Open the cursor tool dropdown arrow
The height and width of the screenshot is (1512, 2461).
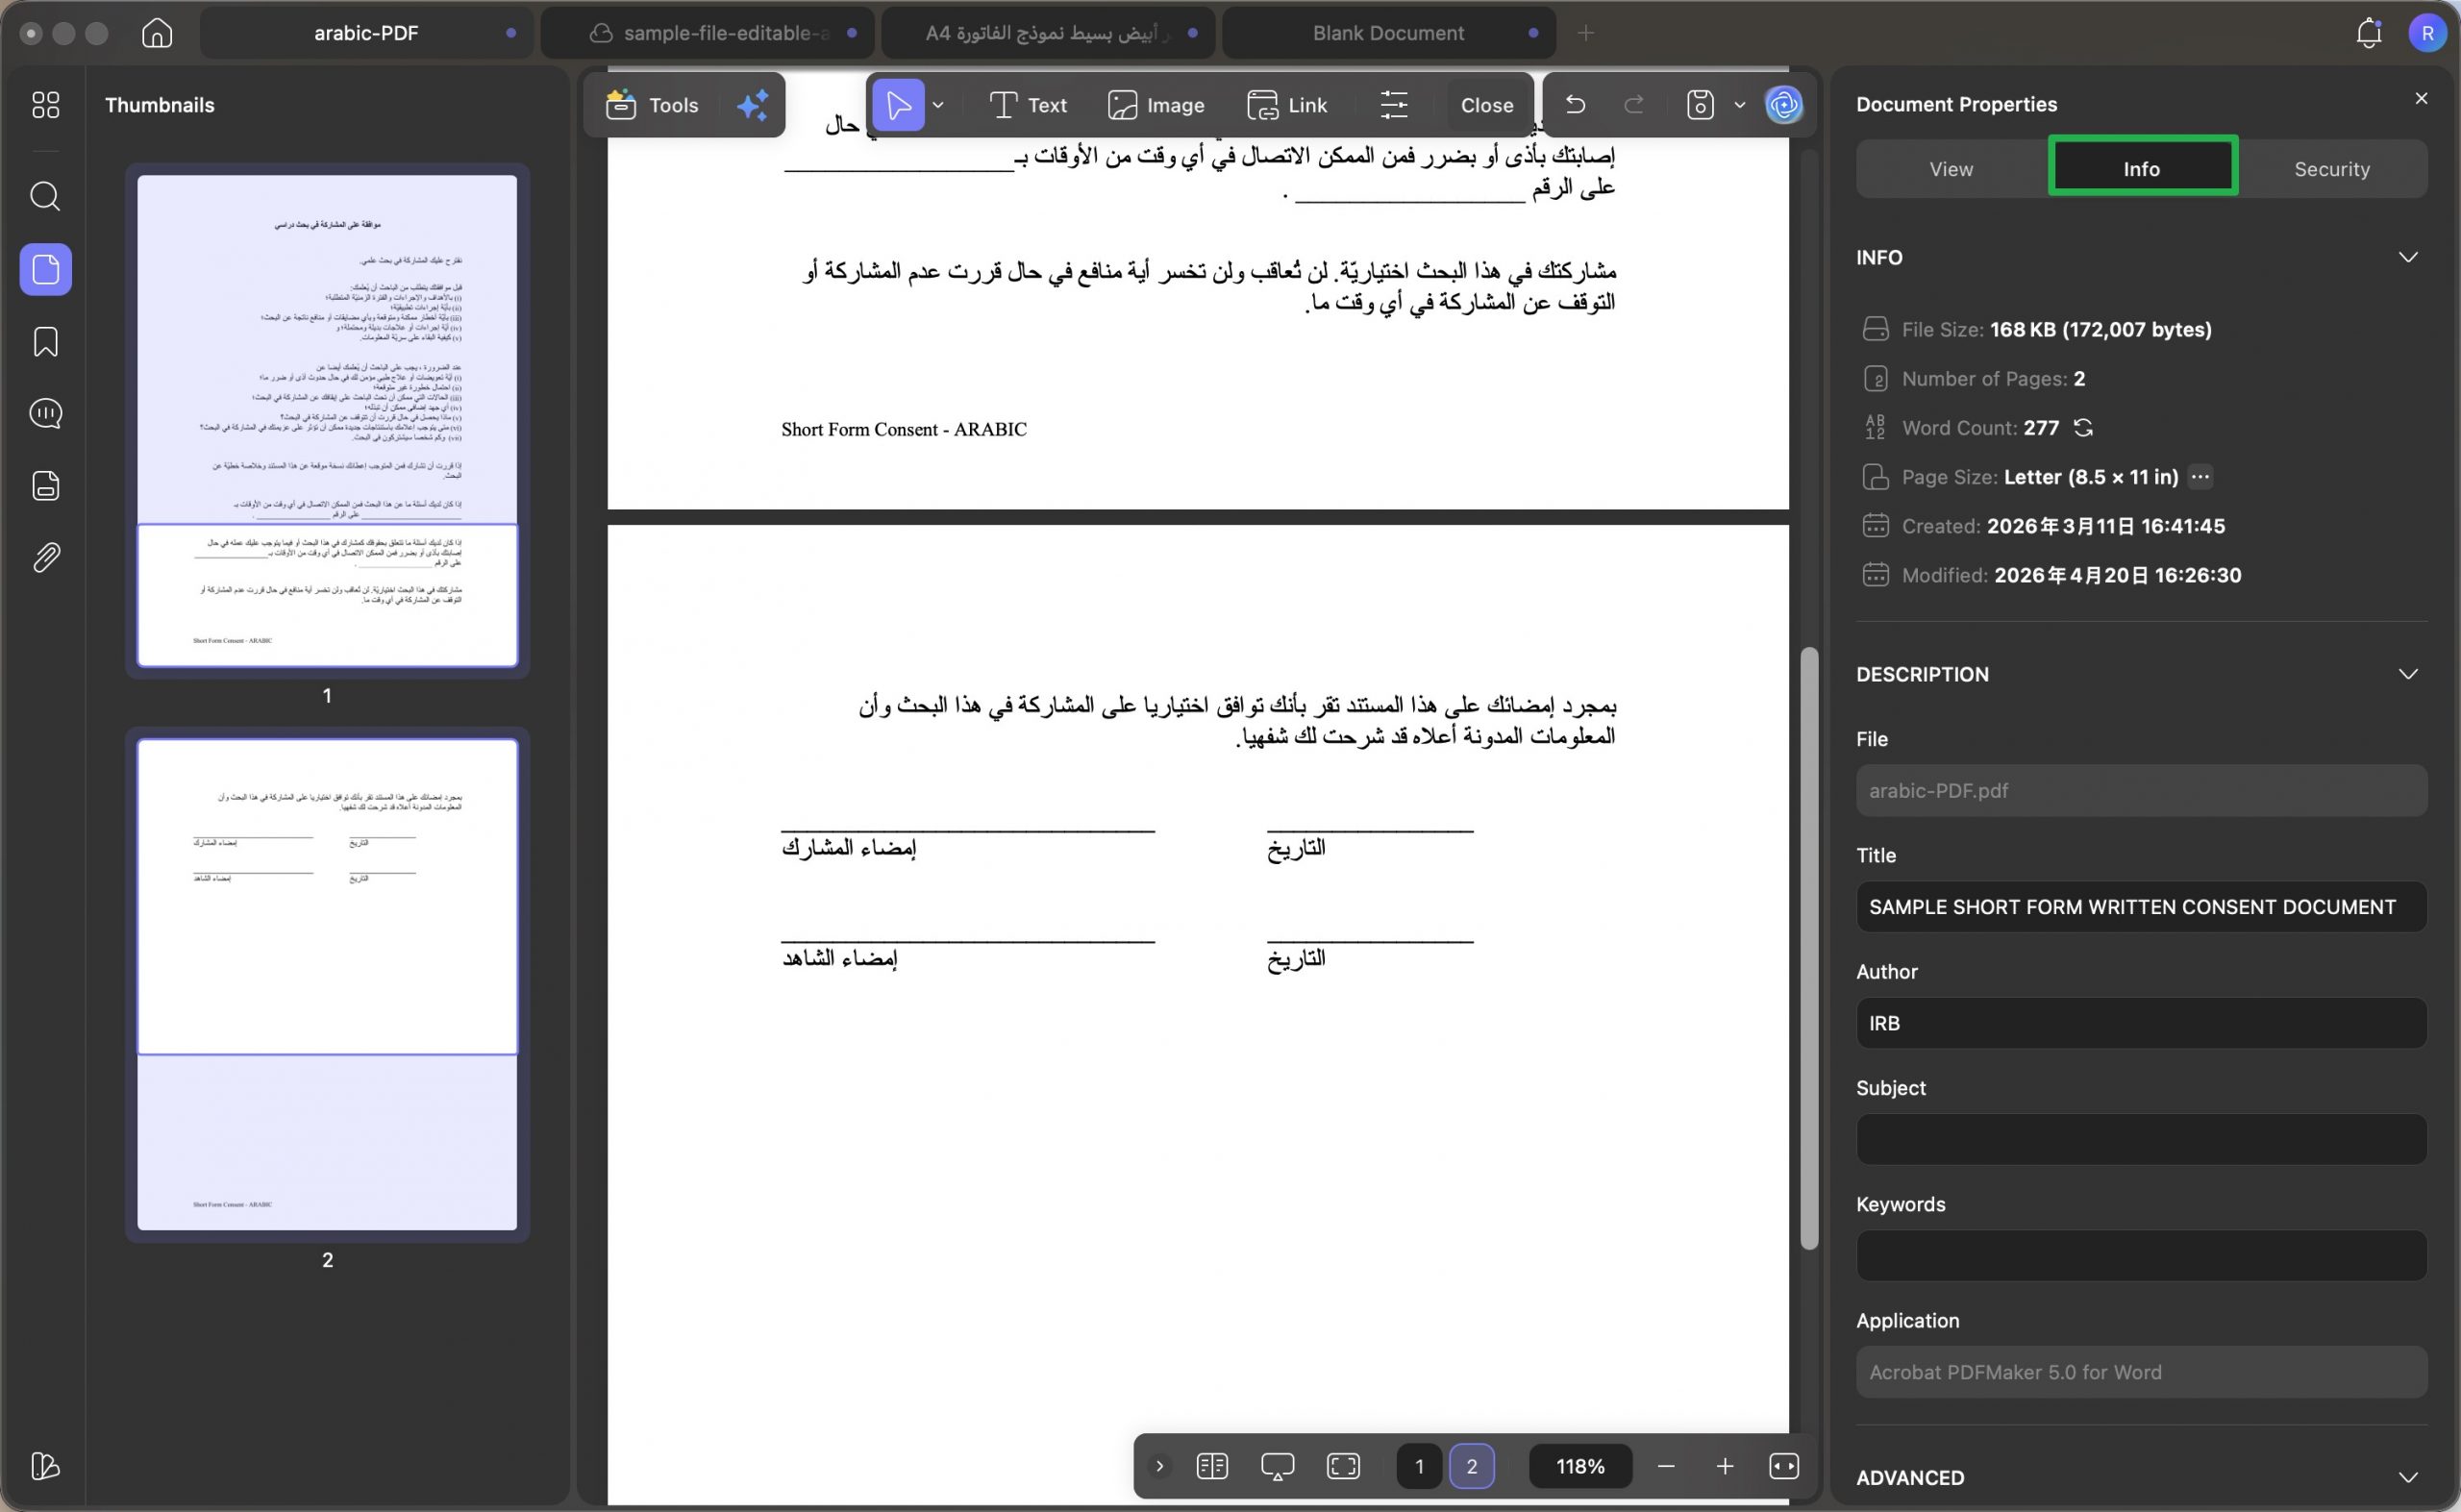point(938,105)
